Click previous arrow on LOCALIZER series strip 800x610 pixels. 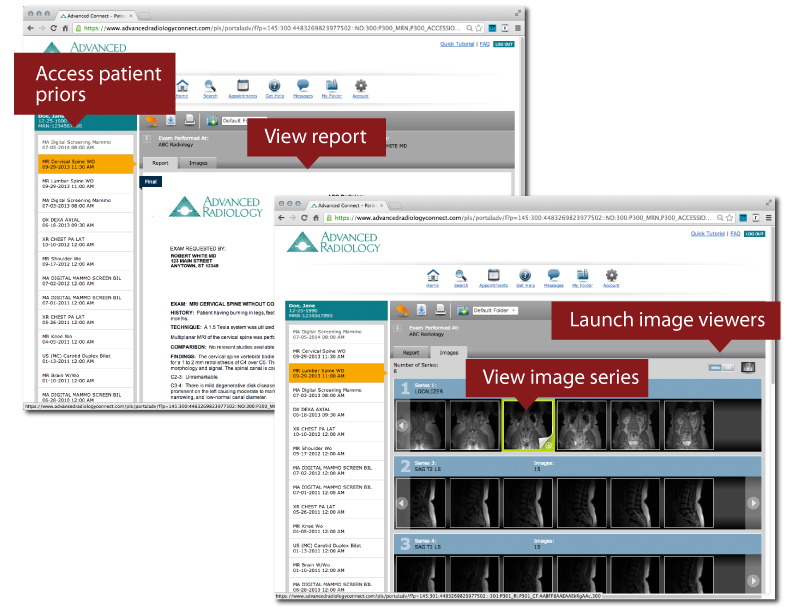coord(402,425)
